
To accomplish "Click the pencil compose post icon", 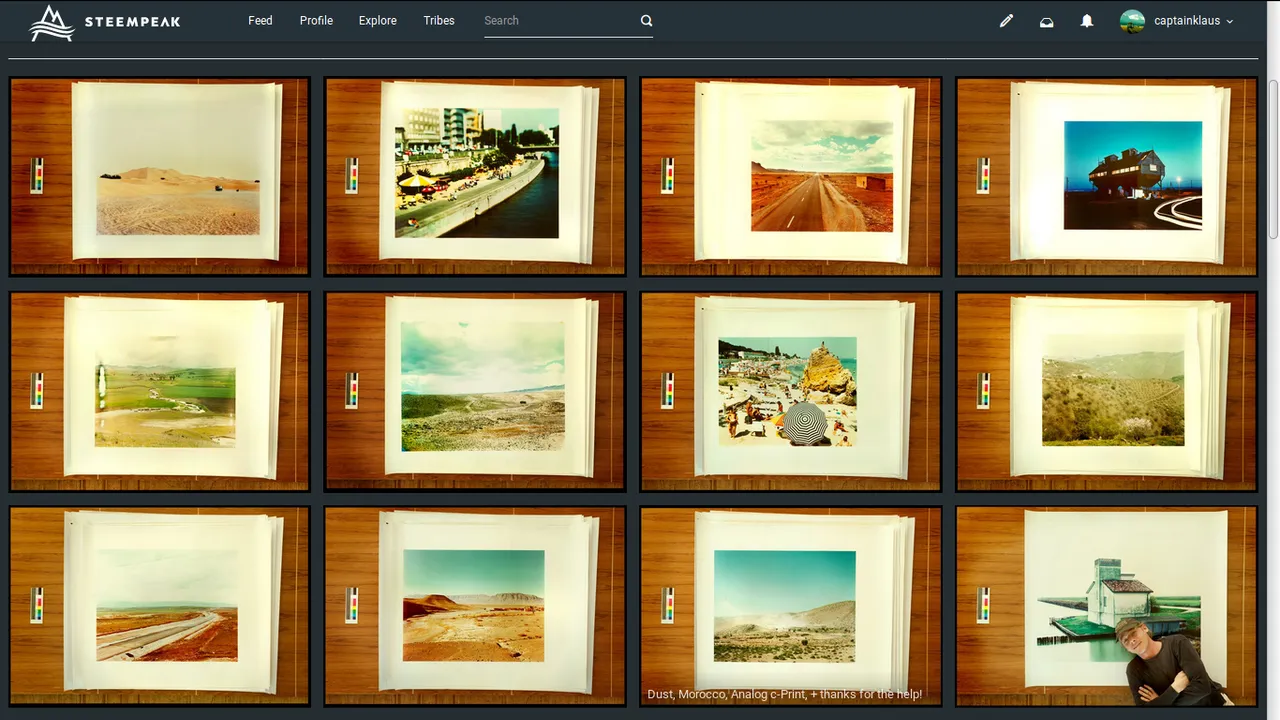I will click(x=1006, y=21).
